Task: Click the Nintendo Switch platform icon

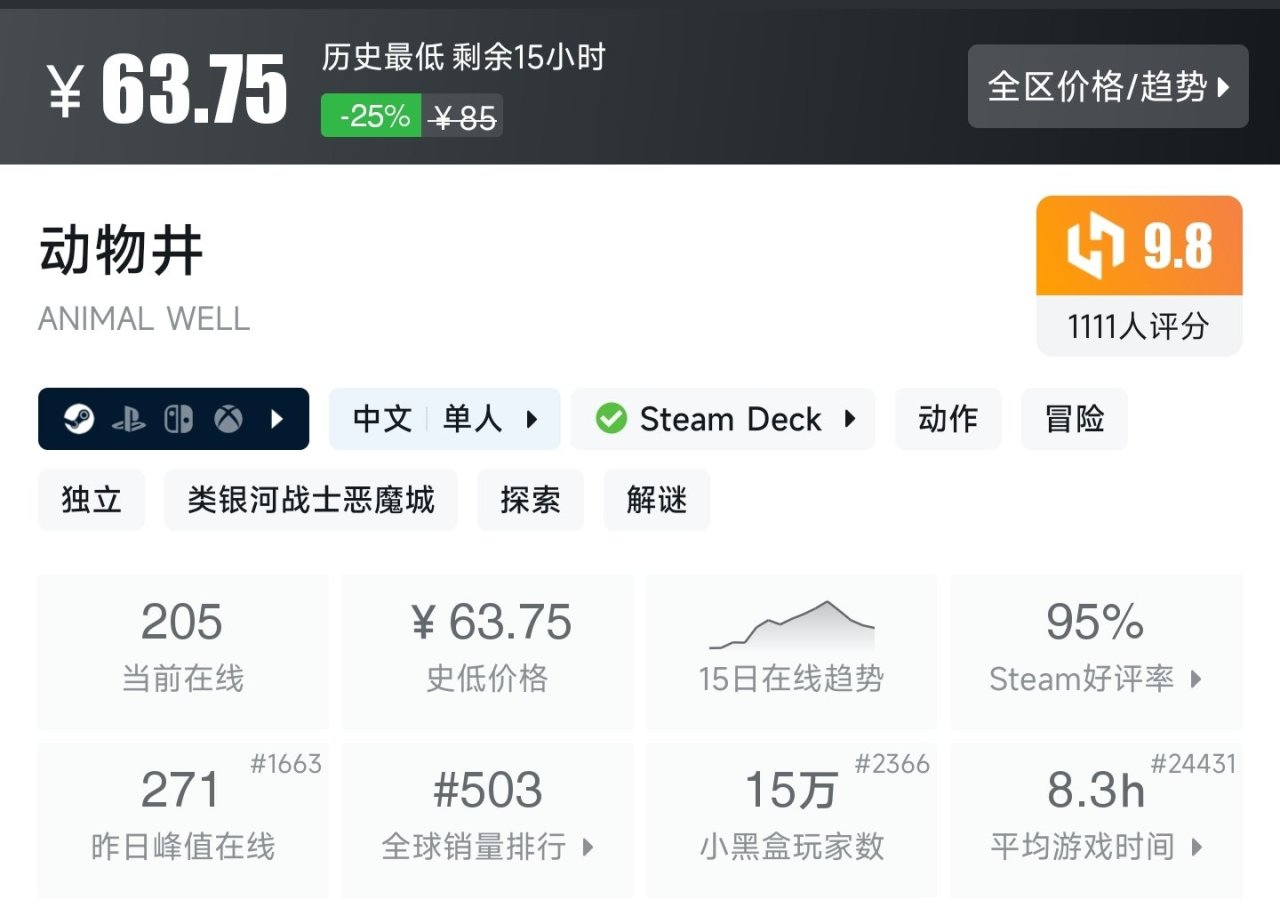Action: point(179,419)
